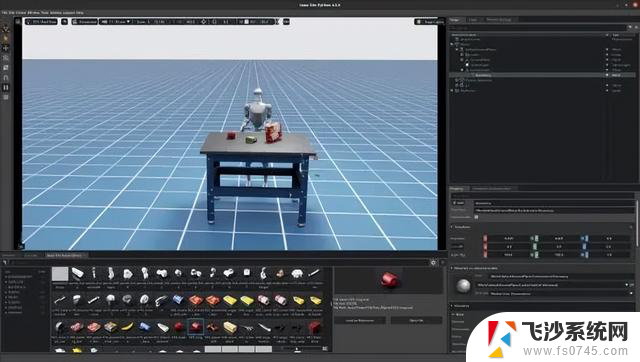The width and height of the screenshot is (640, 362).
Task: Click the Translate Y value field
Action: click(559, 238)
